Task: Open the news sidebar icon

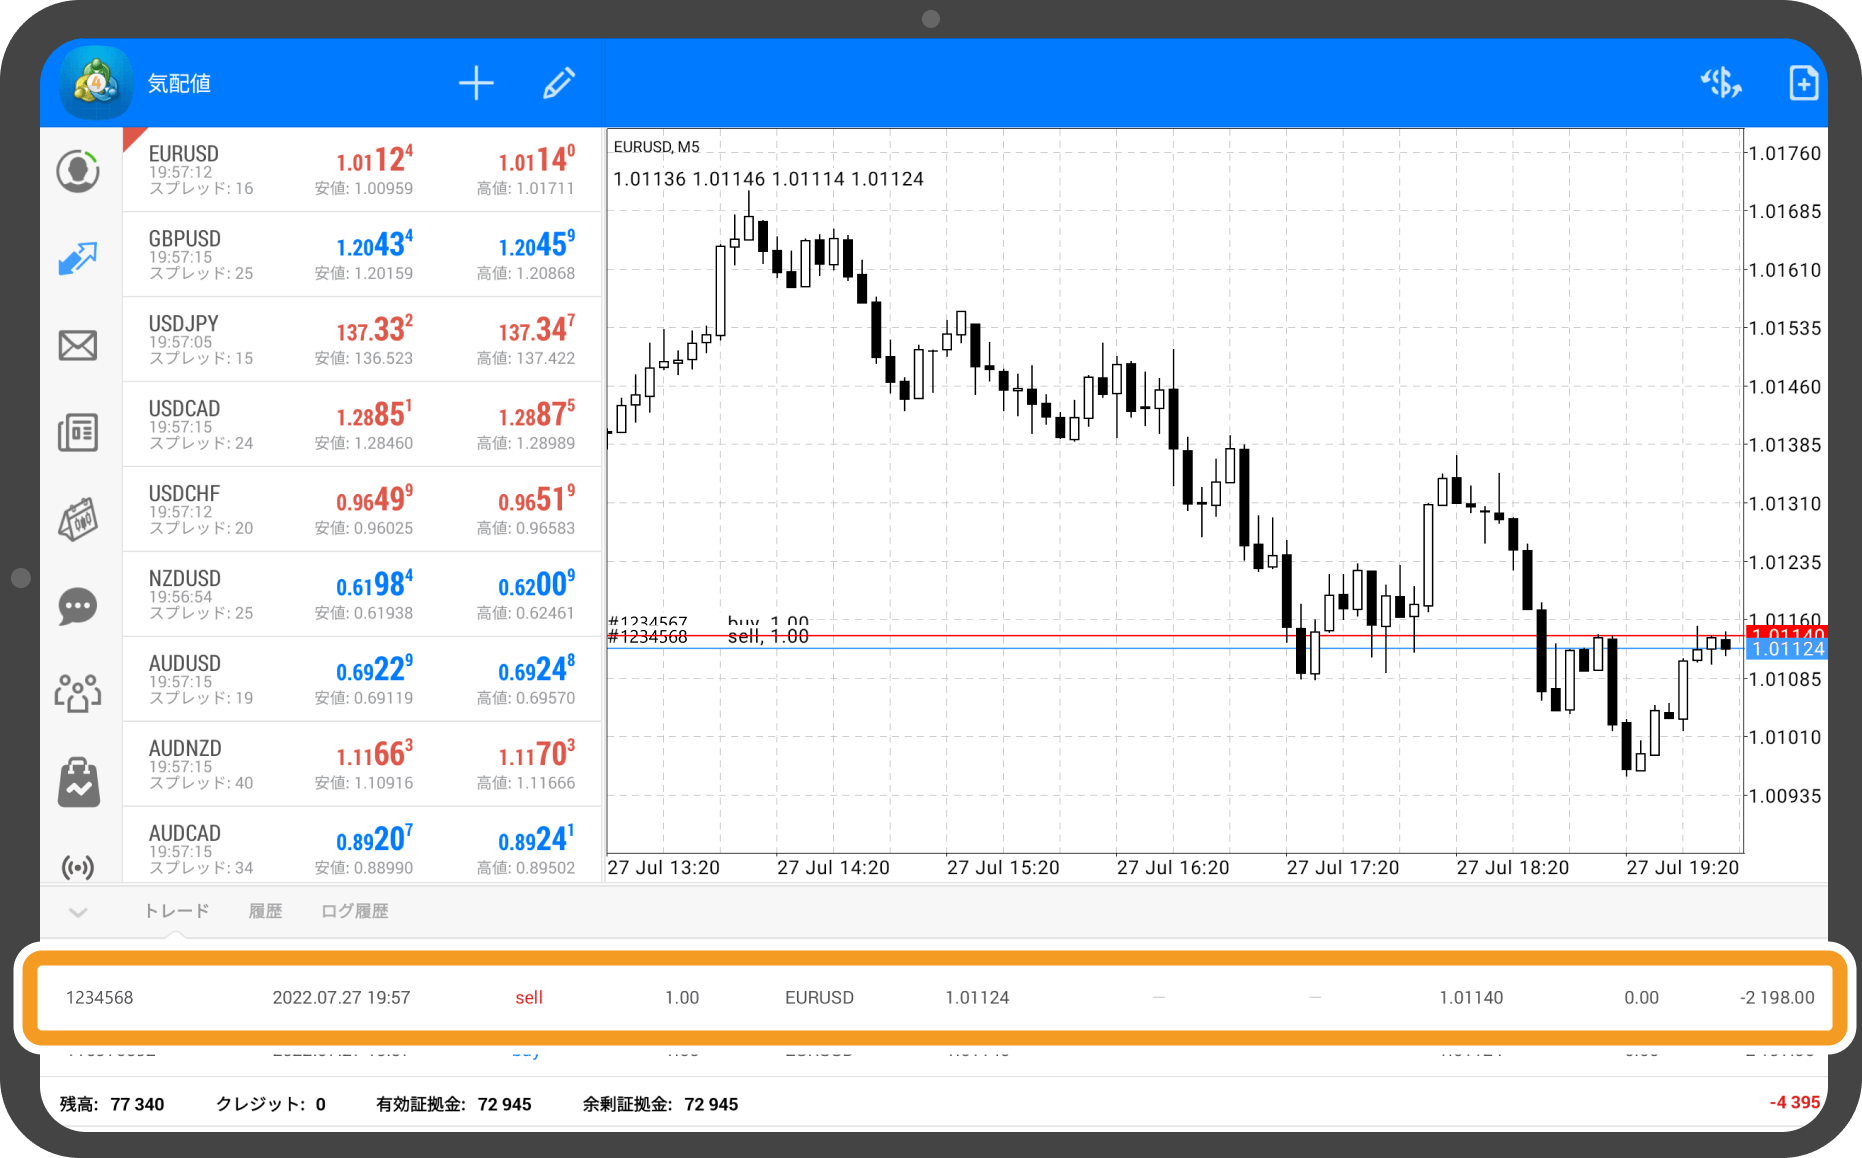Action: pos(78,433)
